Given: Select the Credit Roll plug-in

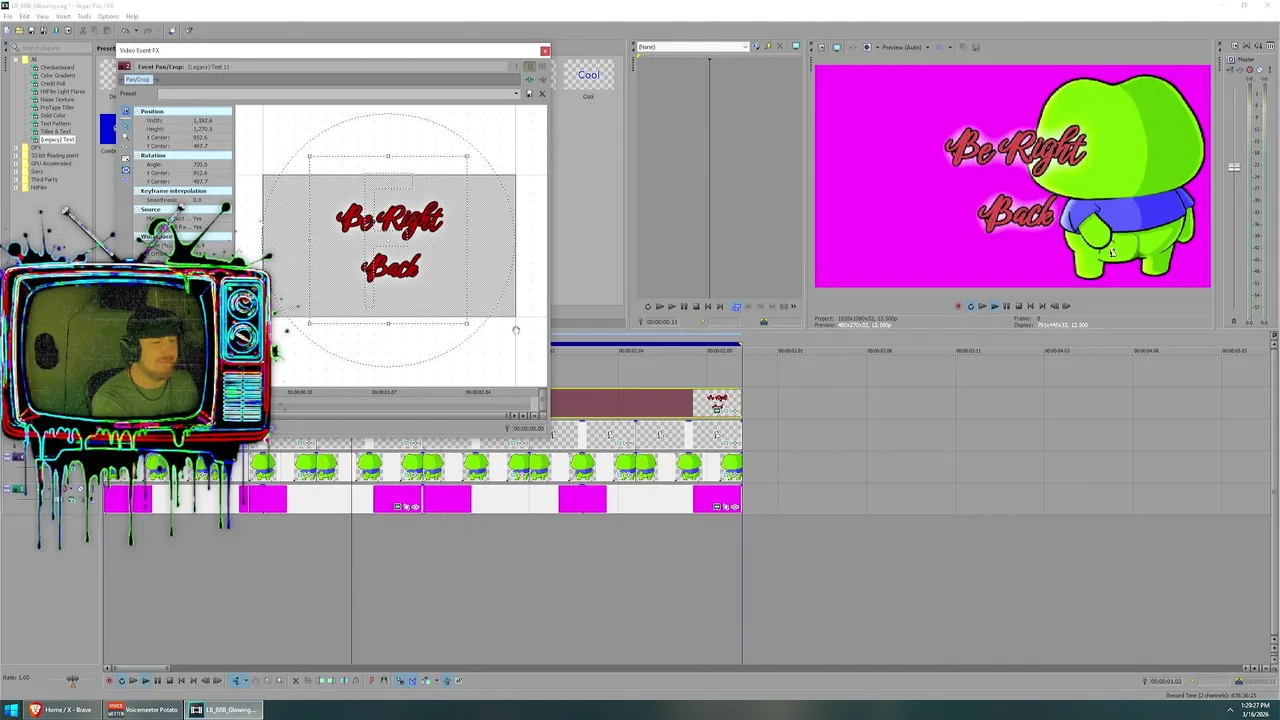Looking at the screenshot, I should [52, 83].
